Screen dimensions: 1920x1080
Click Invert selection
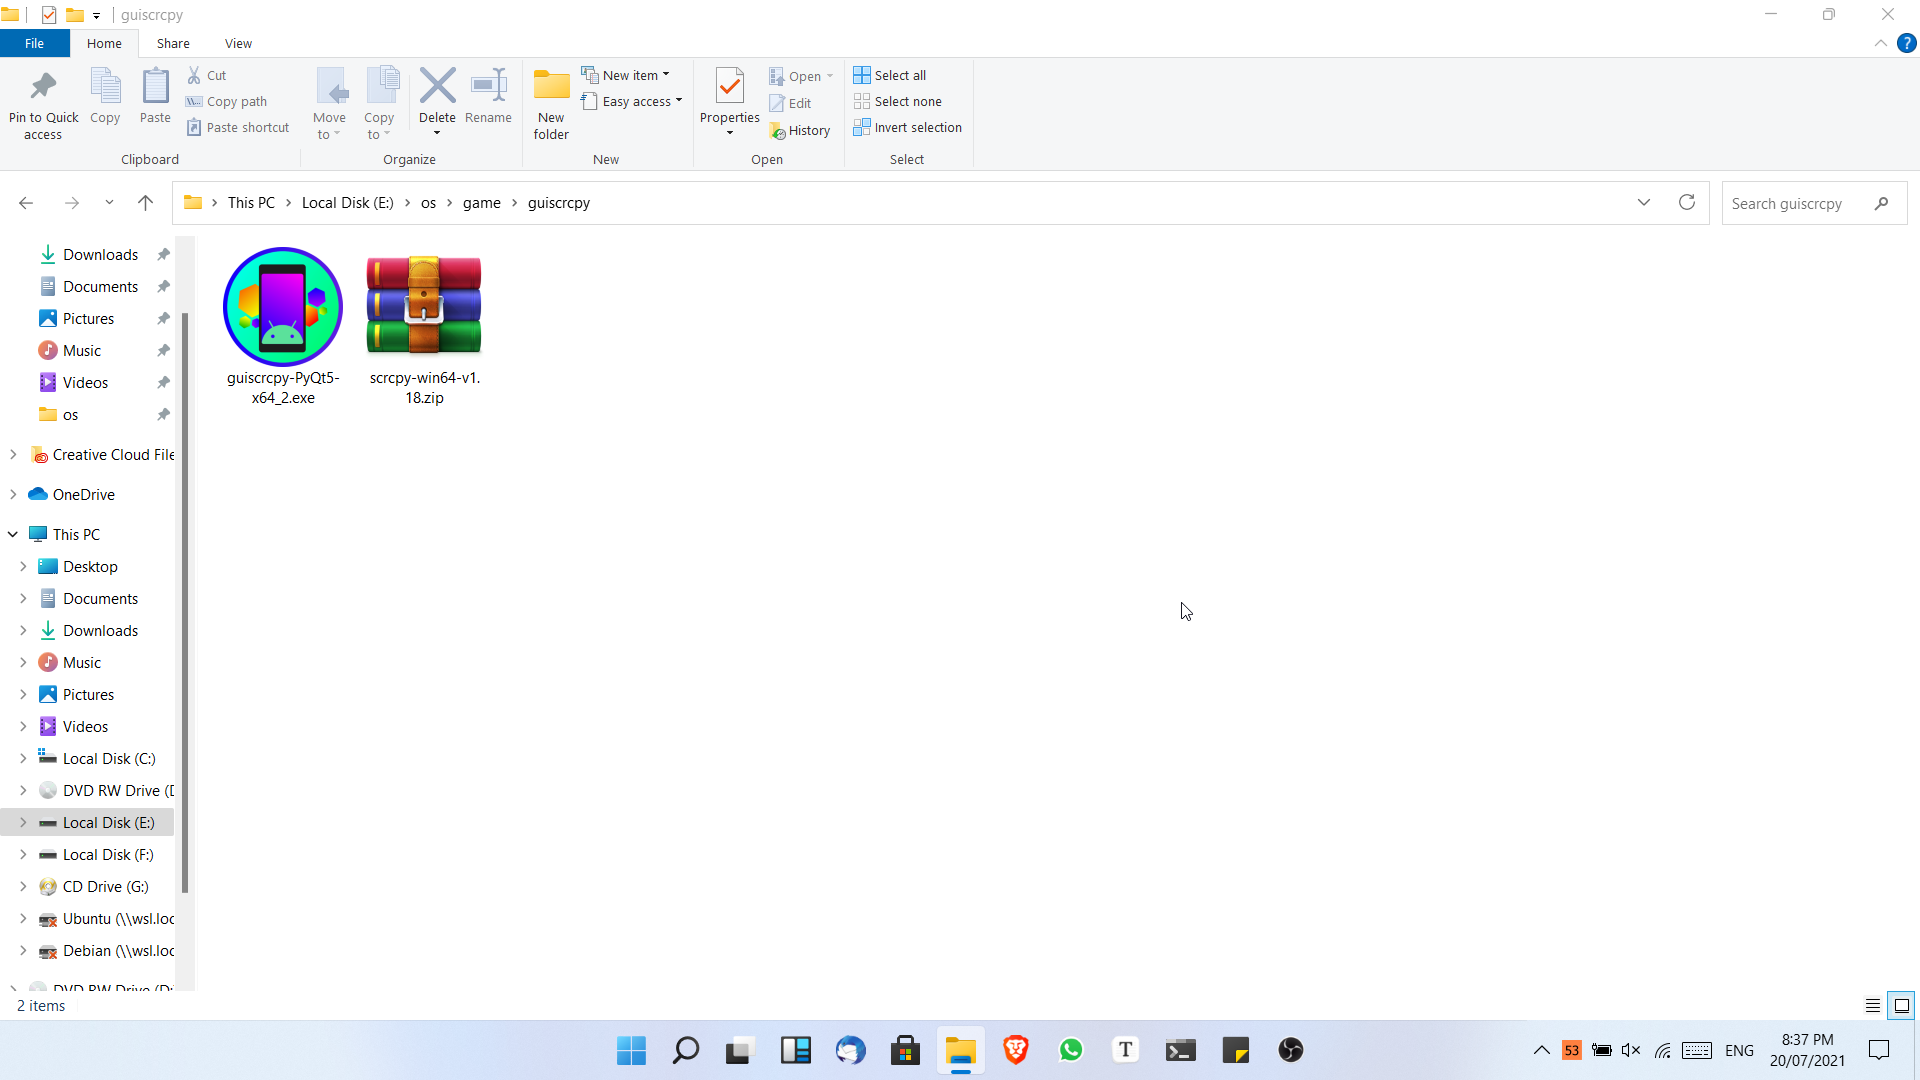pyautogui.click(x=908, y=127)
